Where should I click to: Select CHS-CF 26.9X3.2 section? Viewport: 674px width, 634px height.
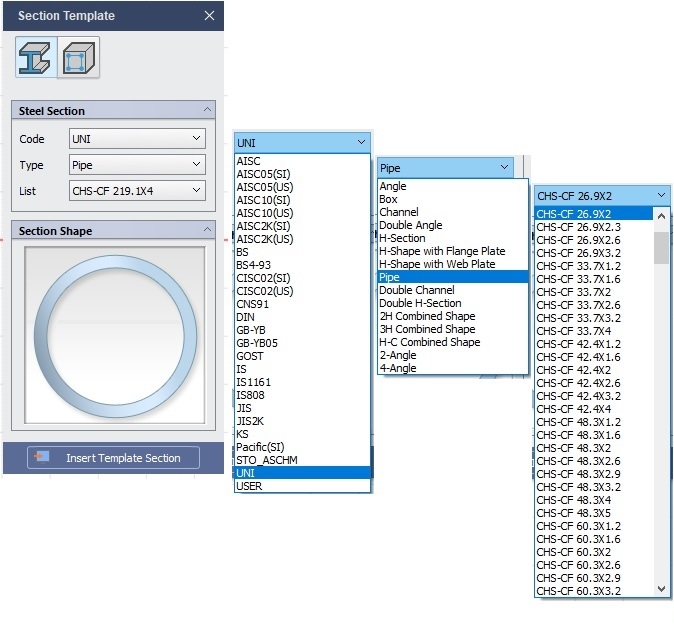[594, 253]
